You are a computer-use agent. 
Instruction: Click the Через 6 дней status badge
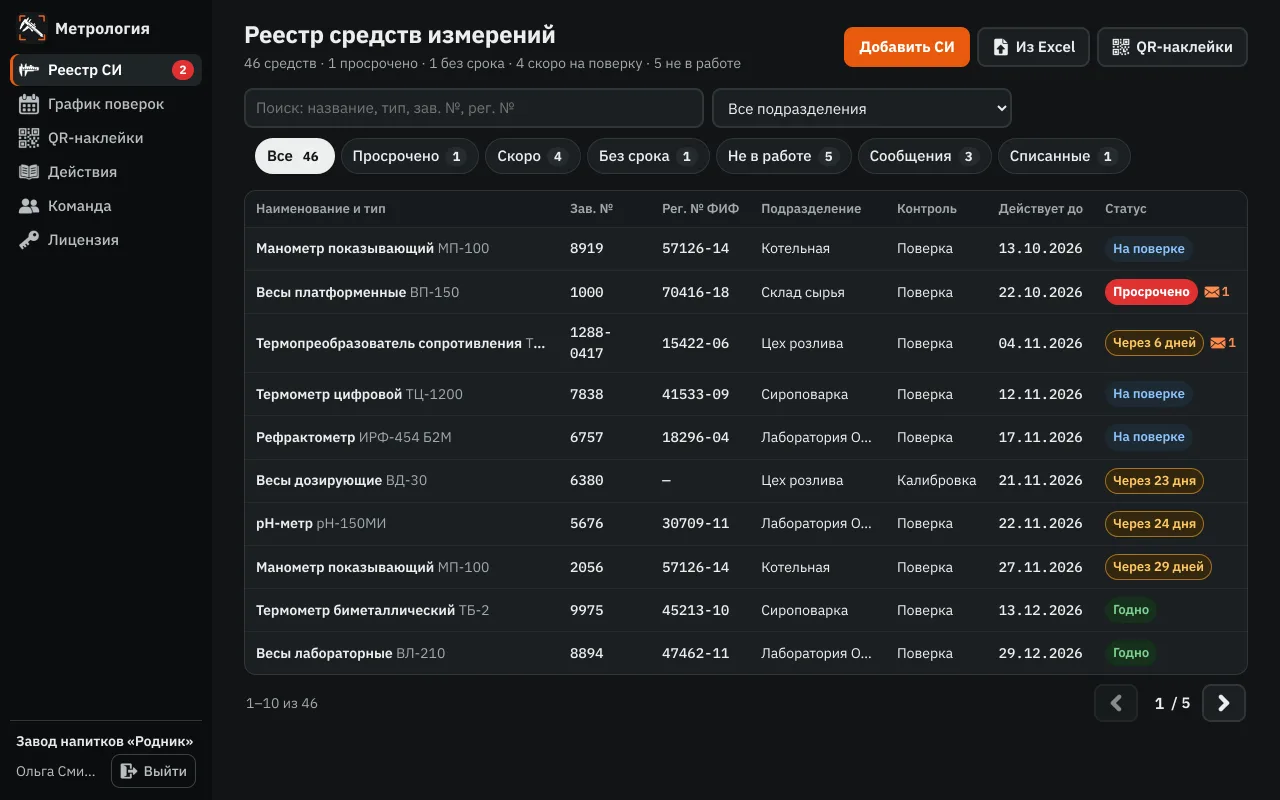[1154, 343]
